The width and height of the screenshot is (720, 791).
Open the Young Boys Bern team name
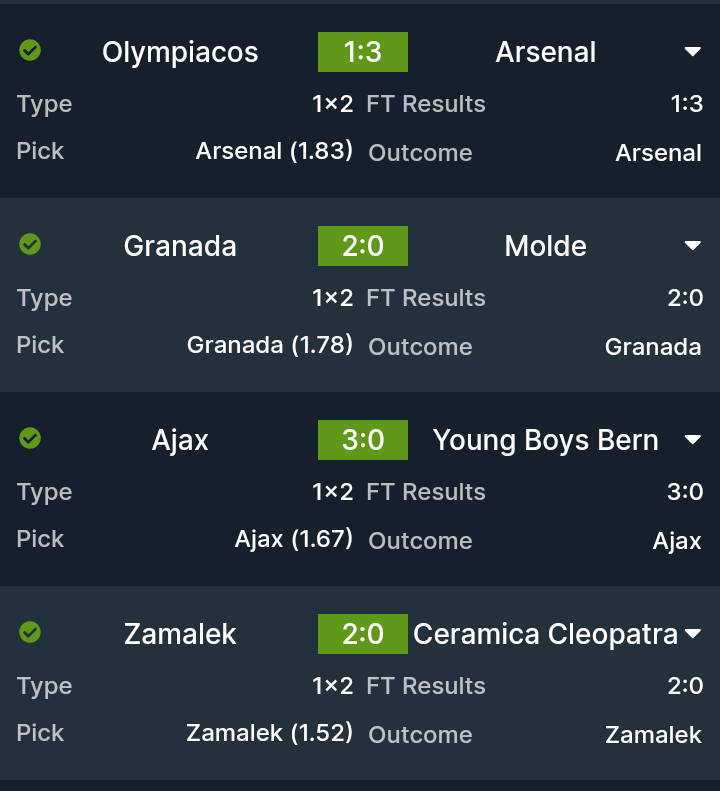pyautogui.click(x=546, y=440)
